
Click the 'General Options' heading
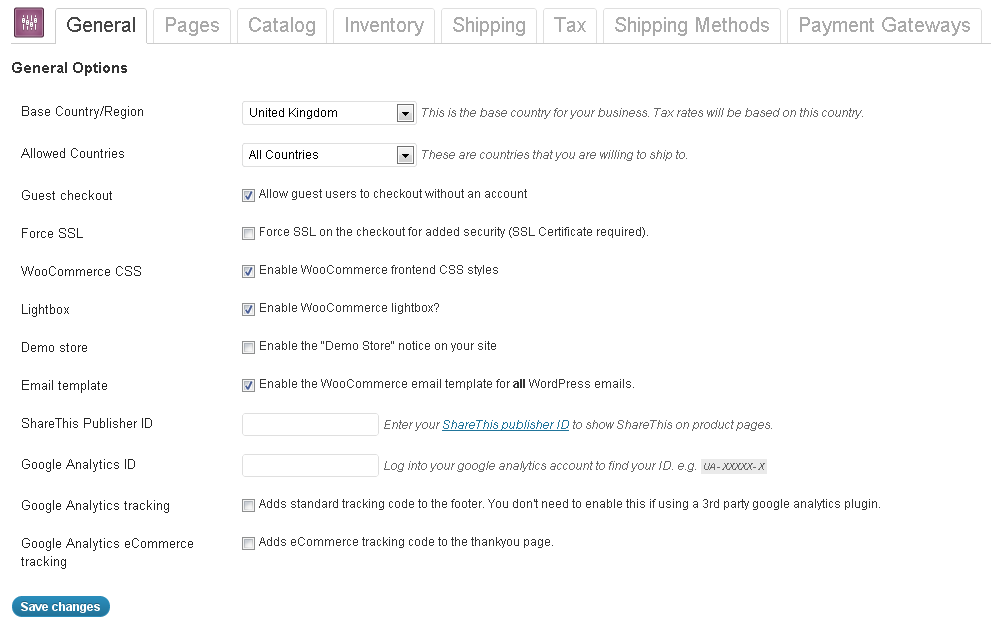70,68
